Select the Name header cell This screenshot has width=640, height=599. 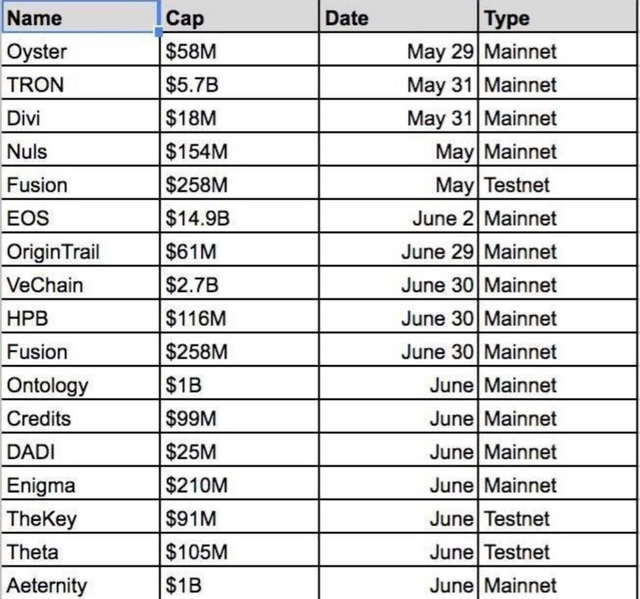point(80,17)
